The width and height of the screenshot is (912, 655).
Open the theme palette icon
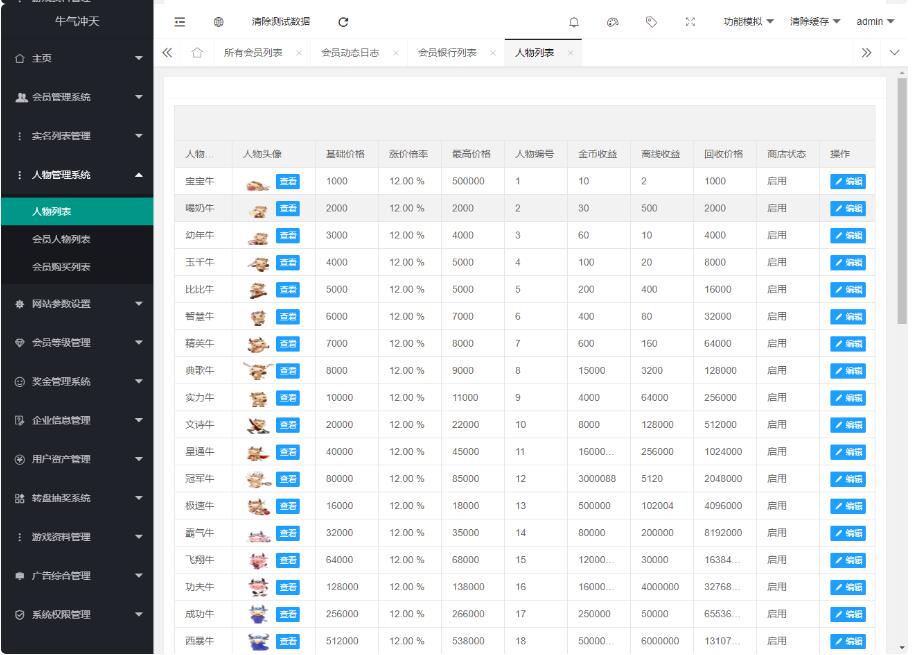[612, 22]
